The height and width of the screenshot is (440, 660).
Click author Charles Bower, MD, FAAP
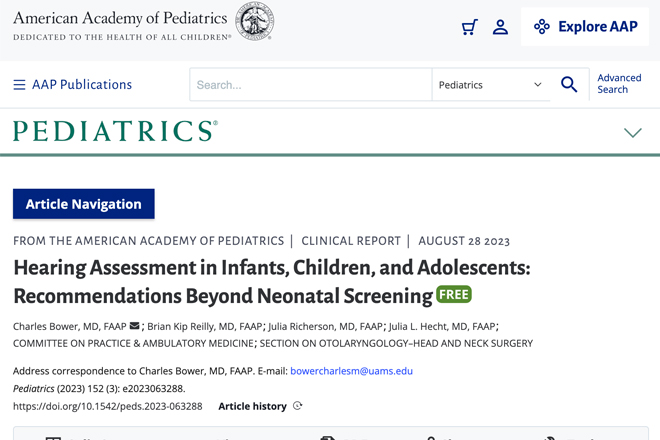tap(69, 327)
